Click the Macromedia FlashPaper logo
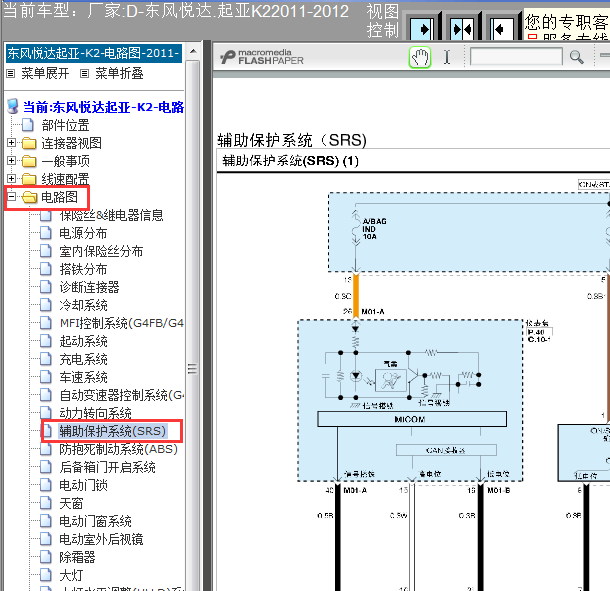 click(262, 57)
